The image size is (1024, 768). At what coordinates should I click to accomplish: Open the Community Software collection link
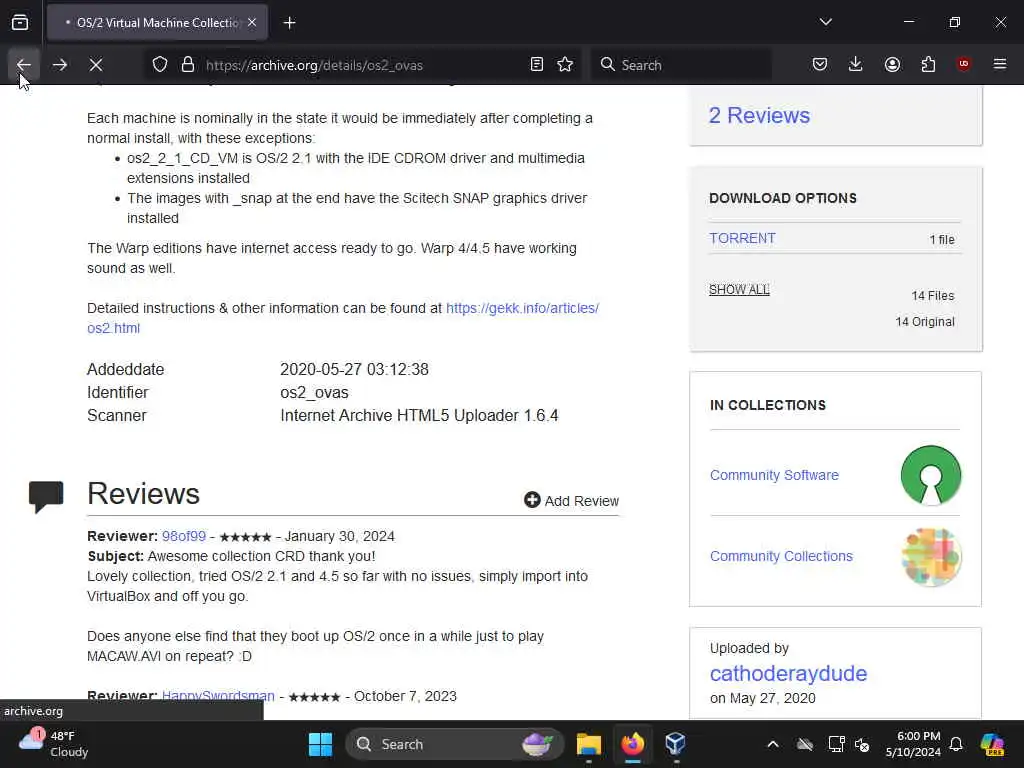(x=774, y=475)
